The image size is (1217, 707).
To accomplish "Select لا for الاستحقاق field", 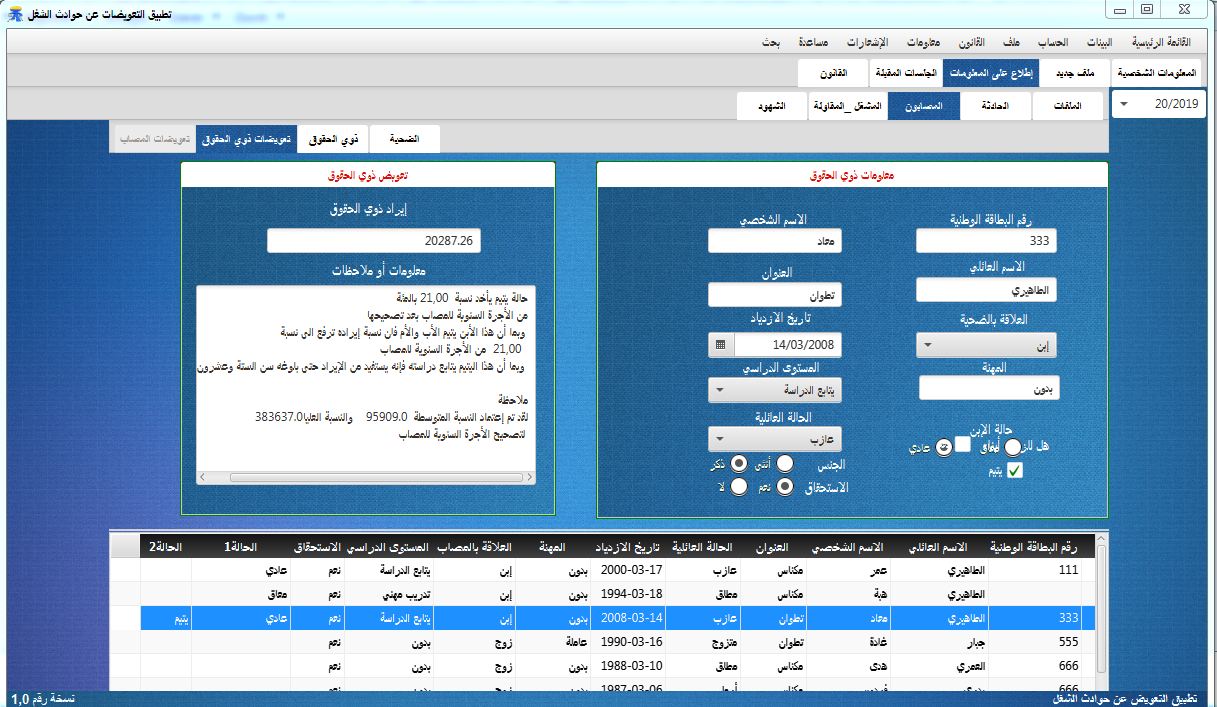I will pyautogui.click(x=739, y=487).
